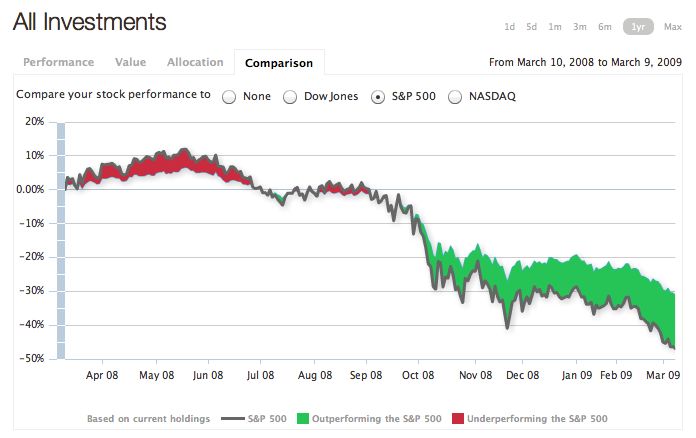Image resolution: width=696 pixels, height=438 pixels.
Task: Set time range to 1d
Action: (x=510, y=27)
